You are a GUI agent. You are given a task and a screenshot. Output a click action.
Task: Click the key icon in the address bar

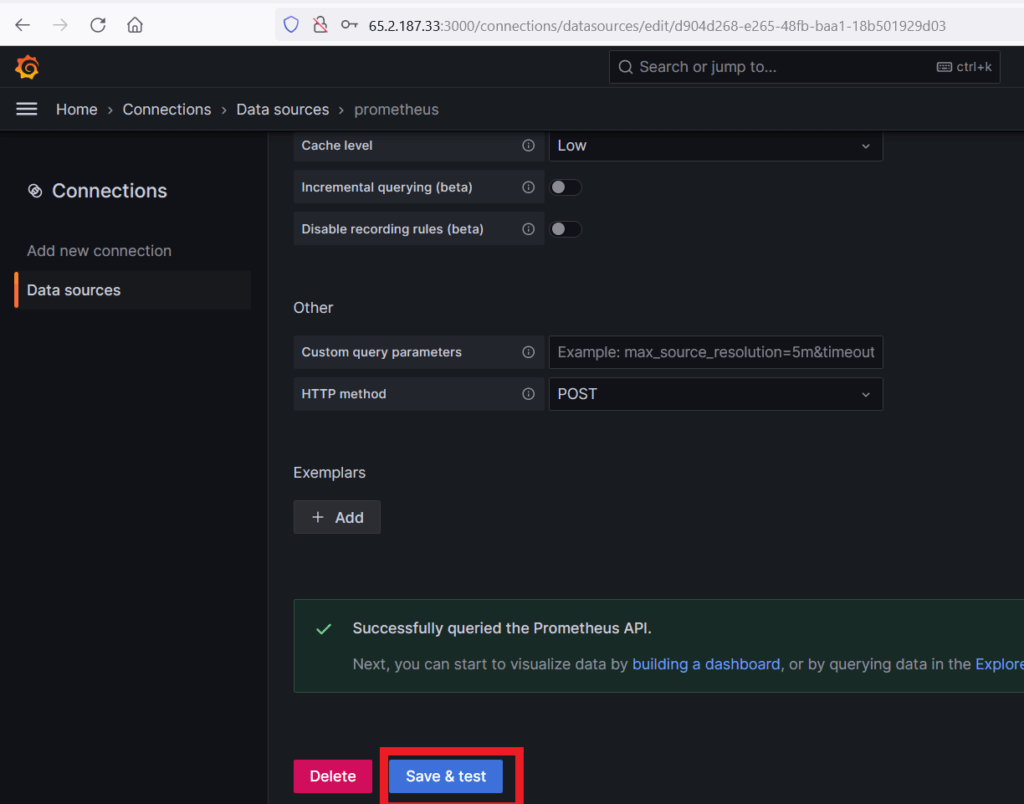(348, 25)
